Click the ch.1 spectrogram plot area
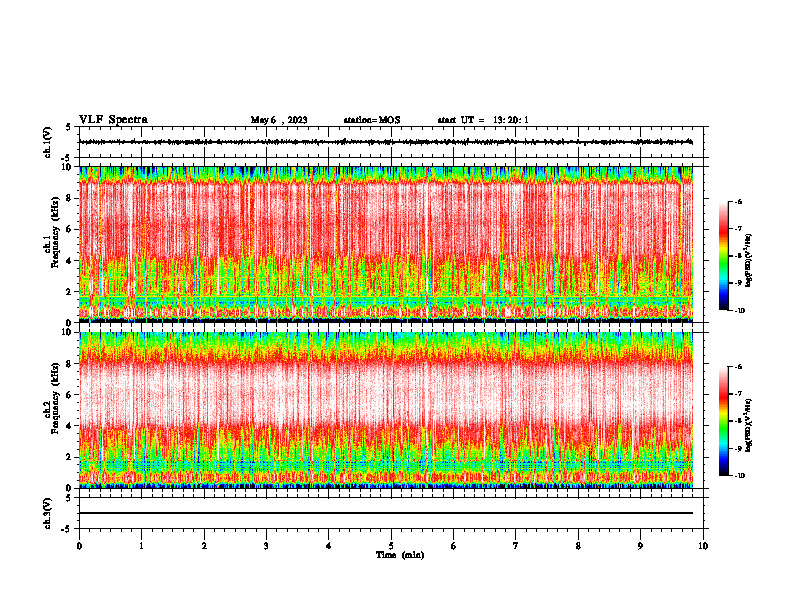This screenshot has height=612, width=792. point(386,244)
